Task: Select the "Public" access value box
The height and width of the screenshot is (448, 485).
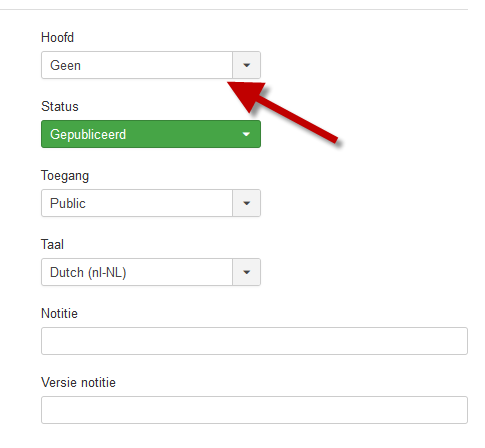Action: click(x=137, y=203)
